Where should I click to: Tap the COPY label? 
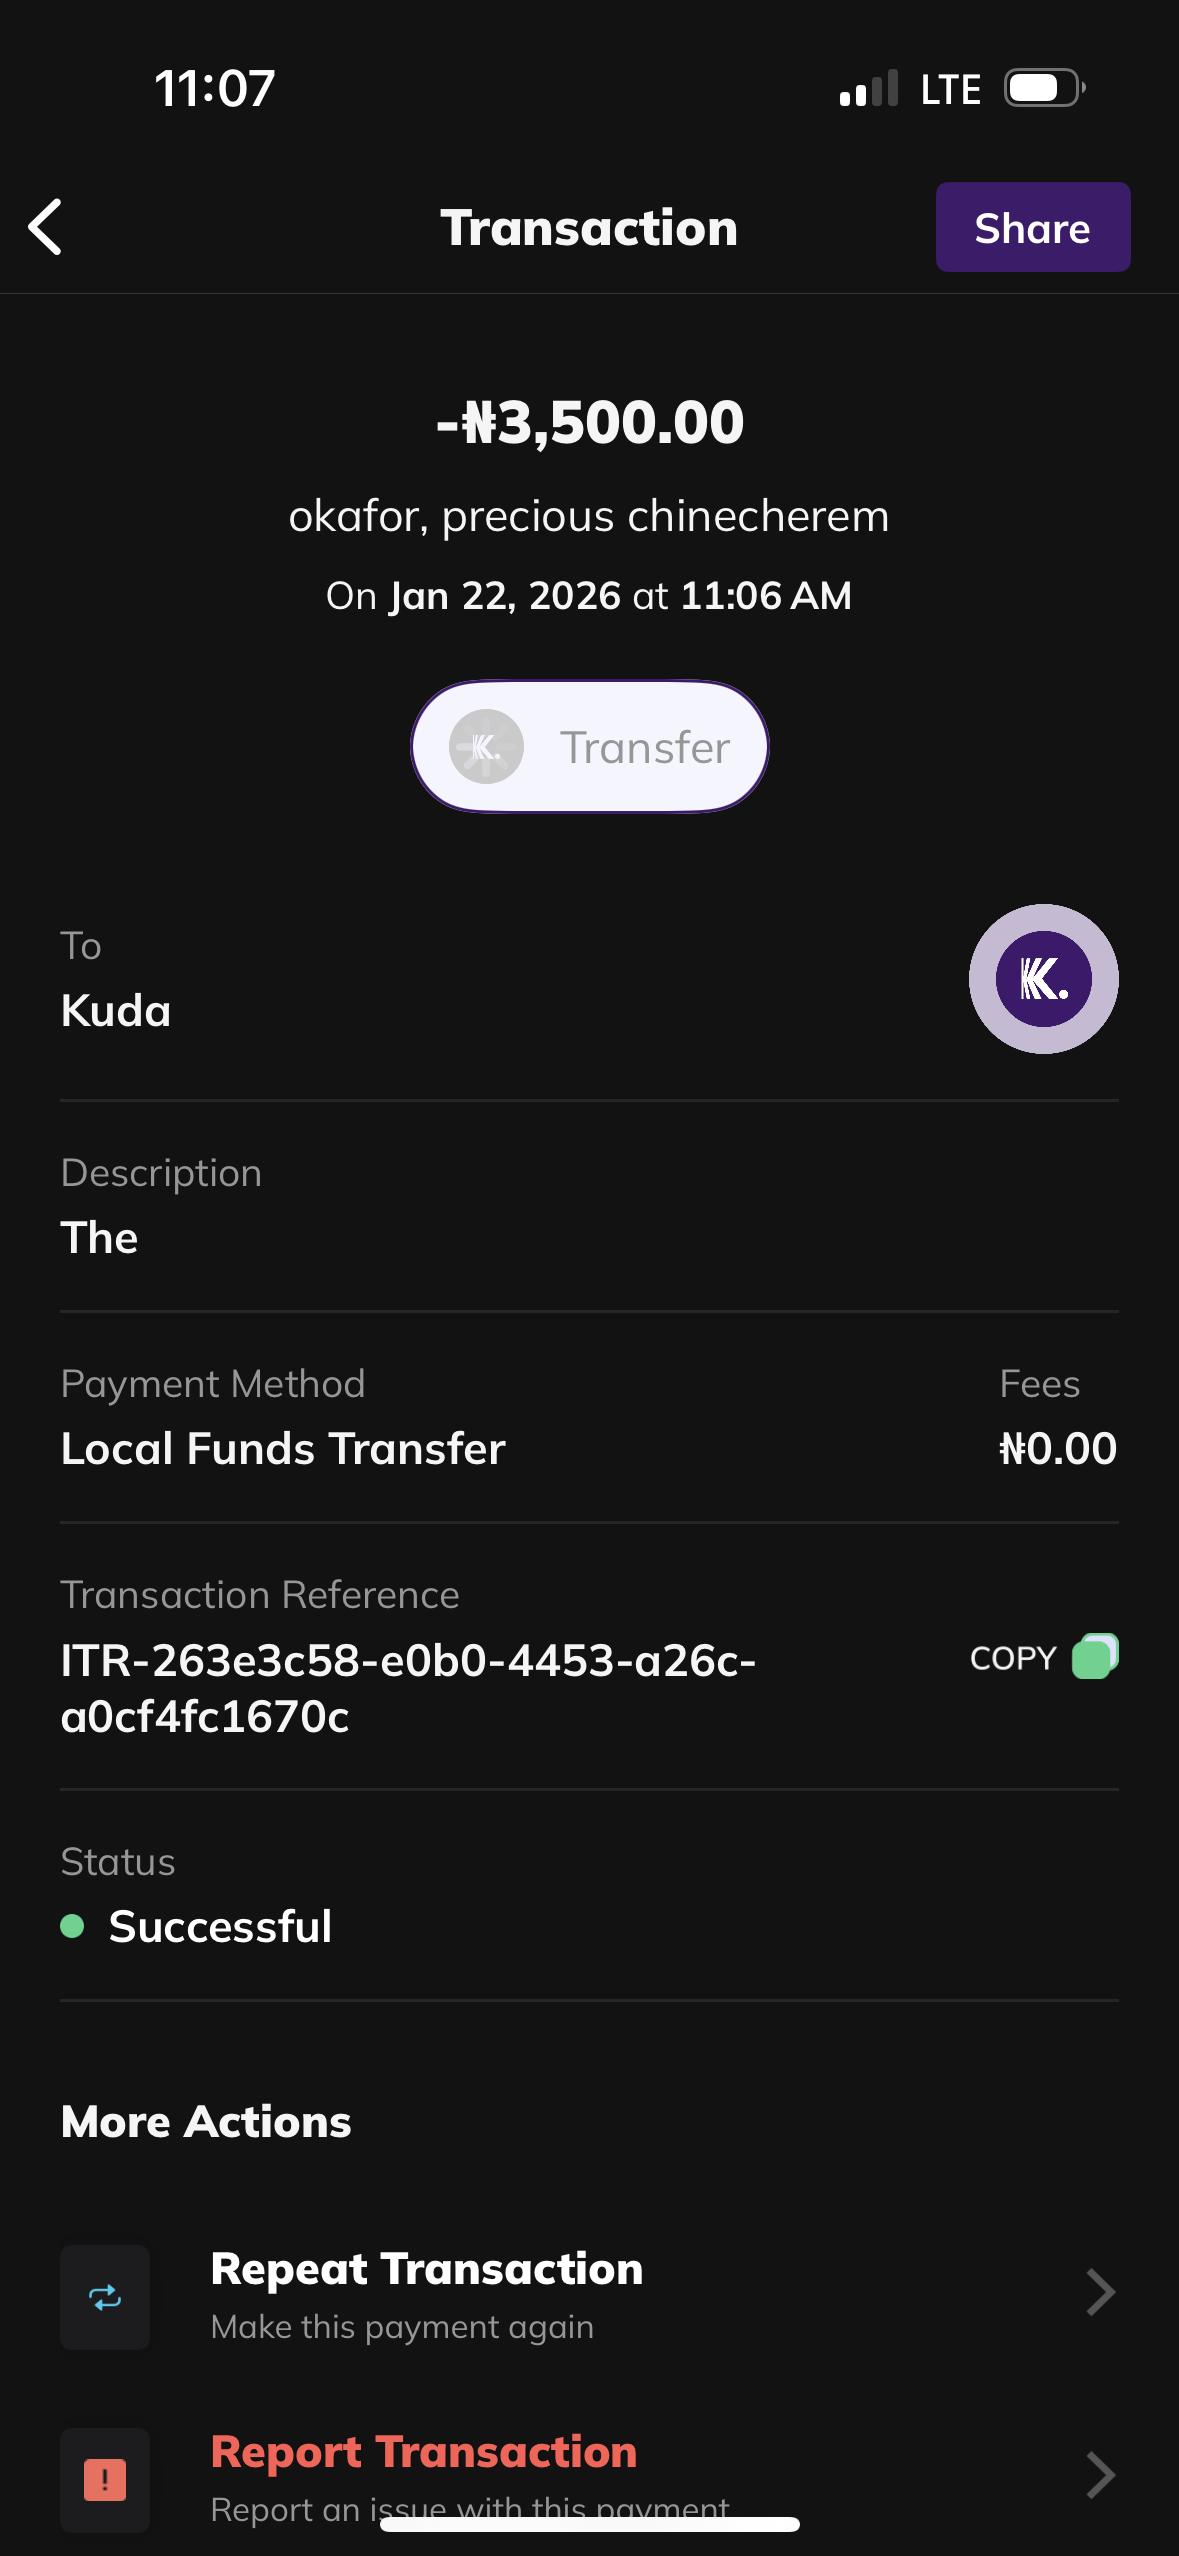click(1012, 1658)
